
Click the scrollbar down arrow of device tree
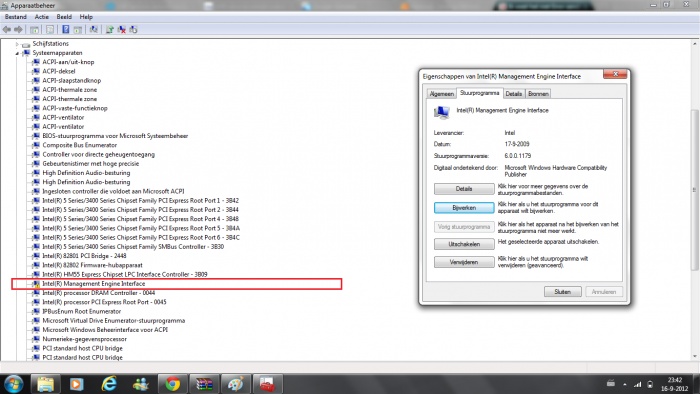(x=695, y=356)
